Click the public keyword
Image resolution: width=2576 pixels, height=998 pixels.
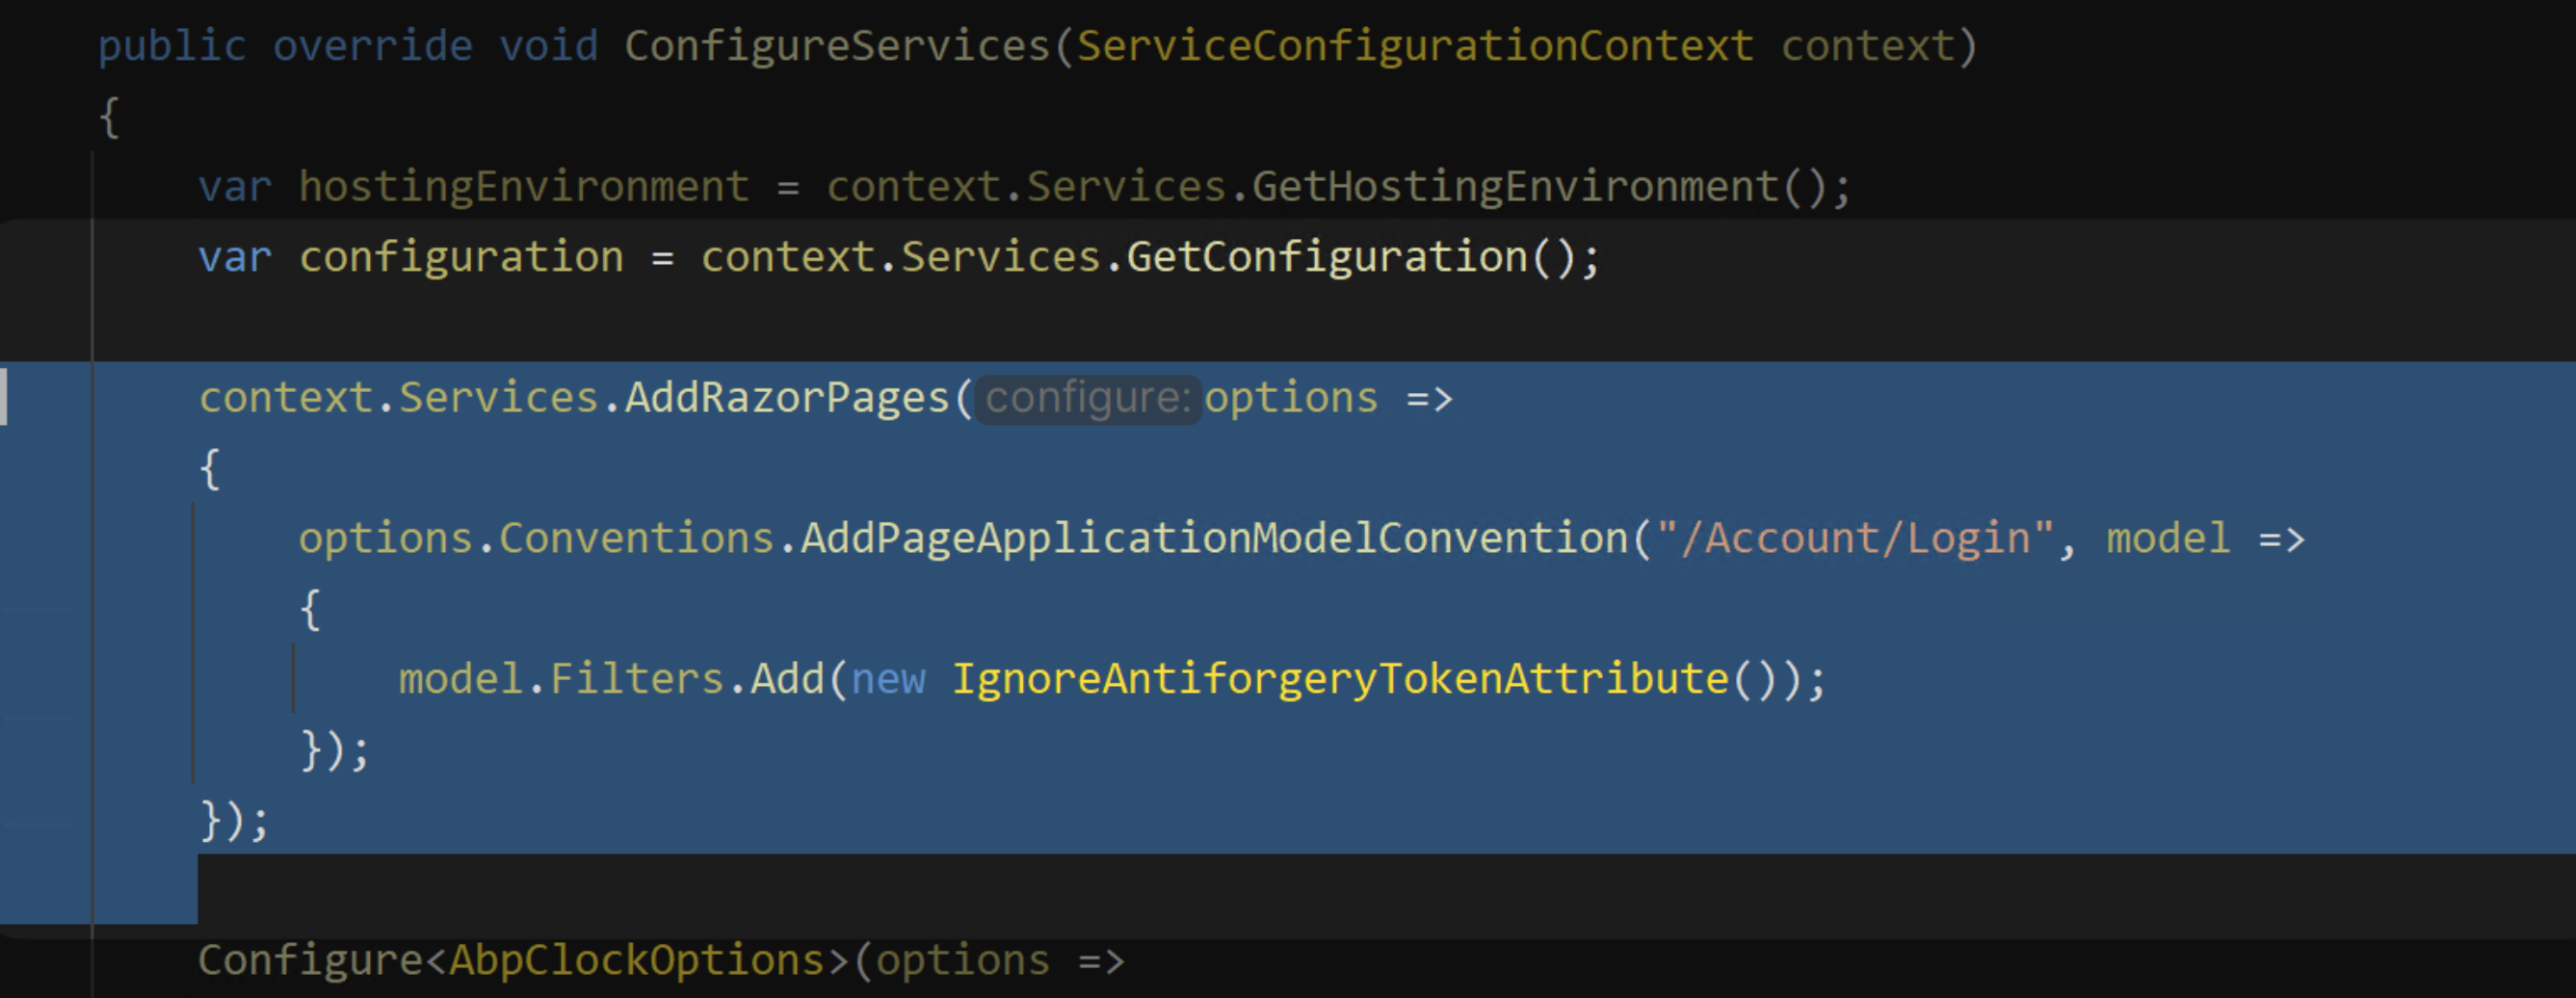pyautogui.click(x=172, y=46)
